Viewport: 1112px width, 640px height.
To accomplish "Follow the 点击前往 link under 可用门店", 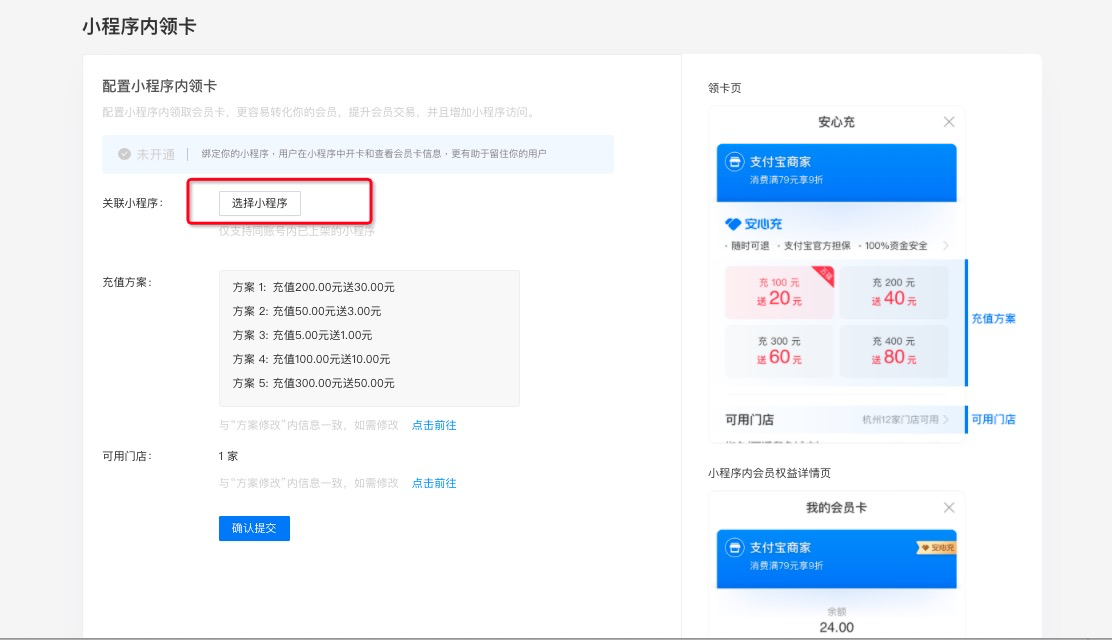I will tap(434, 483).
